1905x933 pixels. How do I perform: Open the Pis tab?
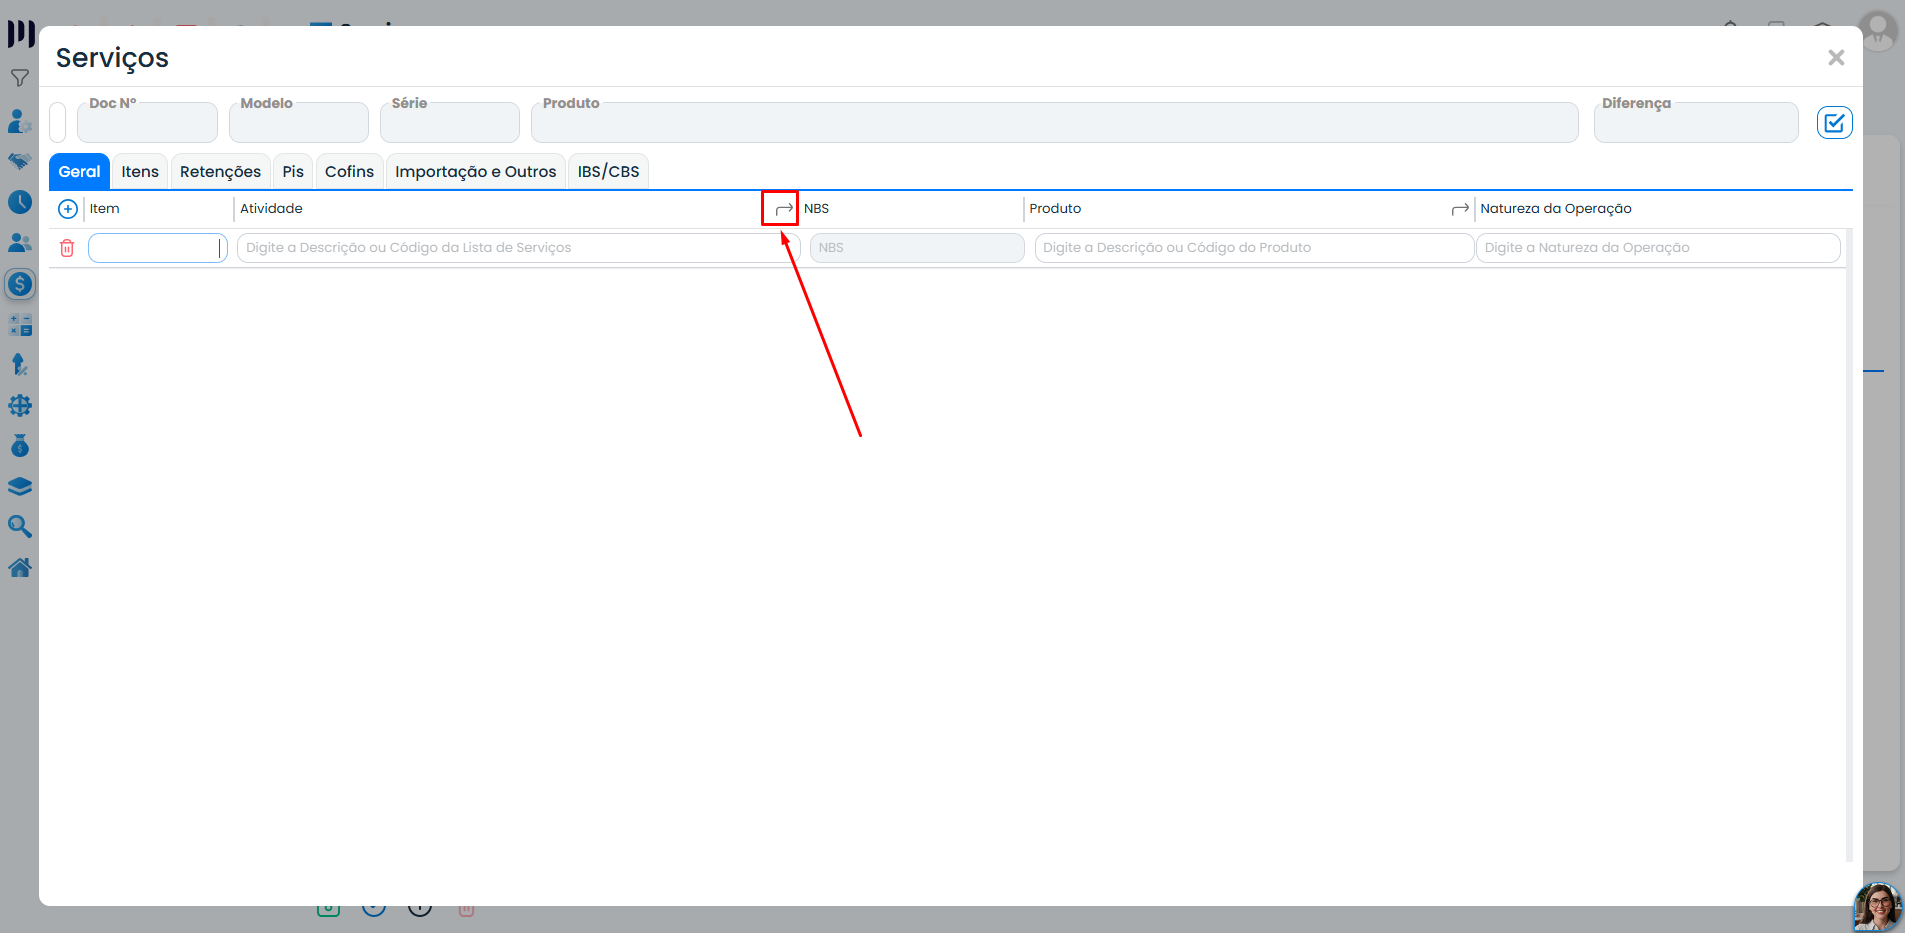(x=293, y=172)
